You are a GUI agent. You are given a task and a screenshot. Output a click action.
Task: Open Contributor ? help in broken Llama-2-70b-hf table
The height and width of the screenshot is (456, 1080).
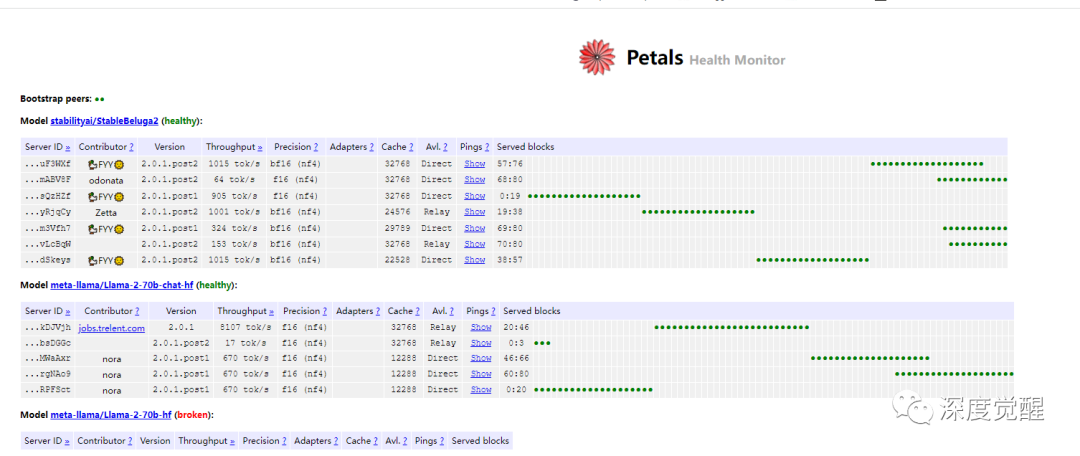click(129, 441)
